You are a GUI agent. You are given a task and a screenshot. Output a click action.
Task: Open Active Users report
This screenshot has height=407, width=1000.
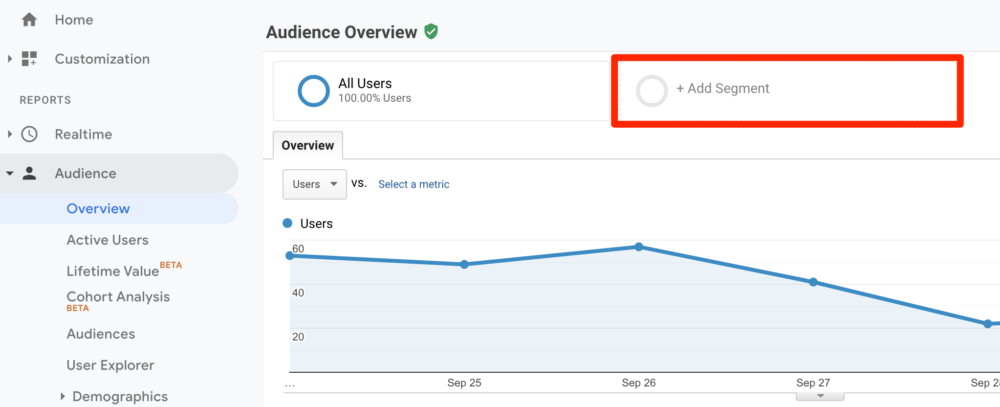[x=107, y=240]
